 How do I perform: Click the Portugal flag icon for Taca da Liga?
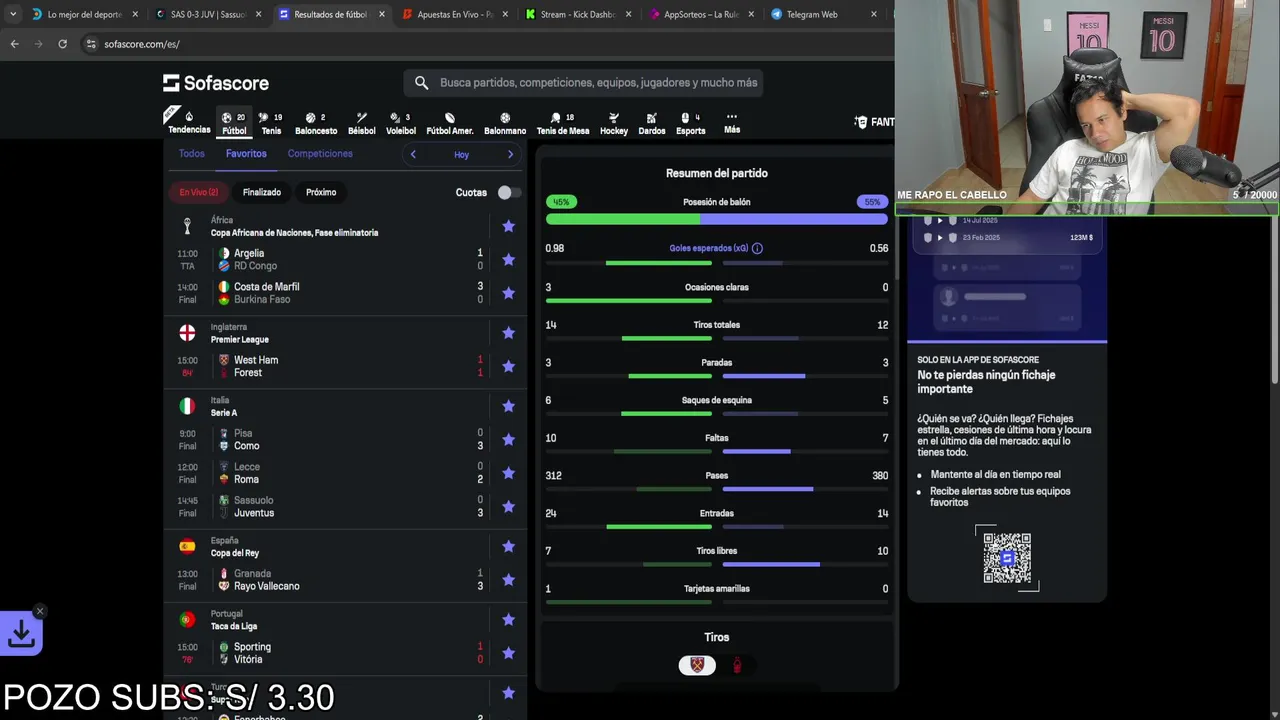(x=187, y=620)
